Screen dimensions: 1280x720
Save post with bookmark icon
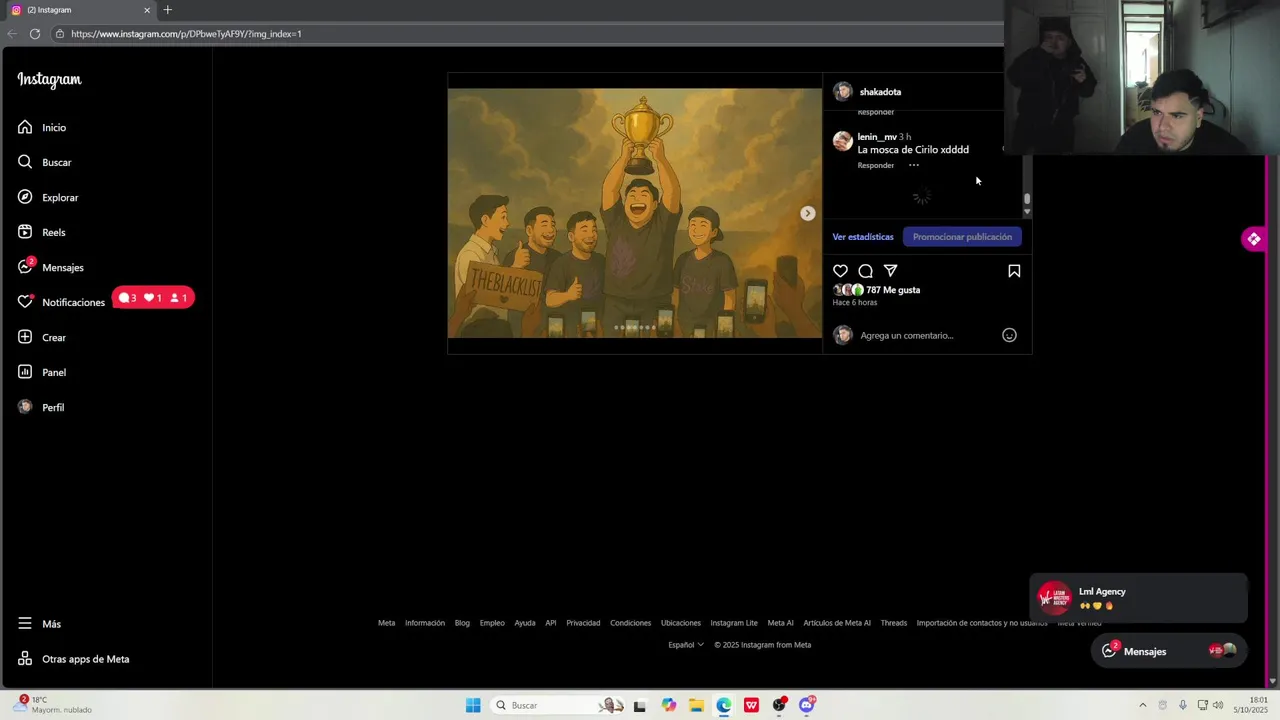1014,271
